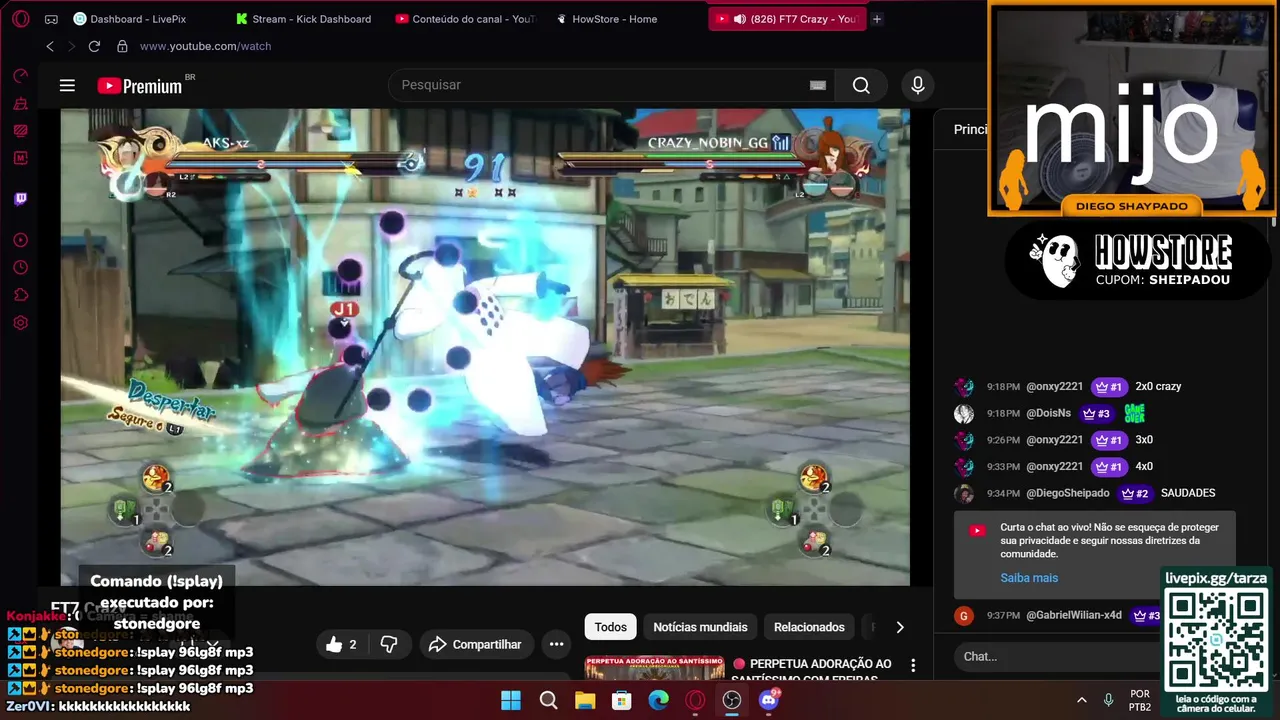Open OBS Studio from taskbar
1280x720 pixels.
[x=732, y=700]
